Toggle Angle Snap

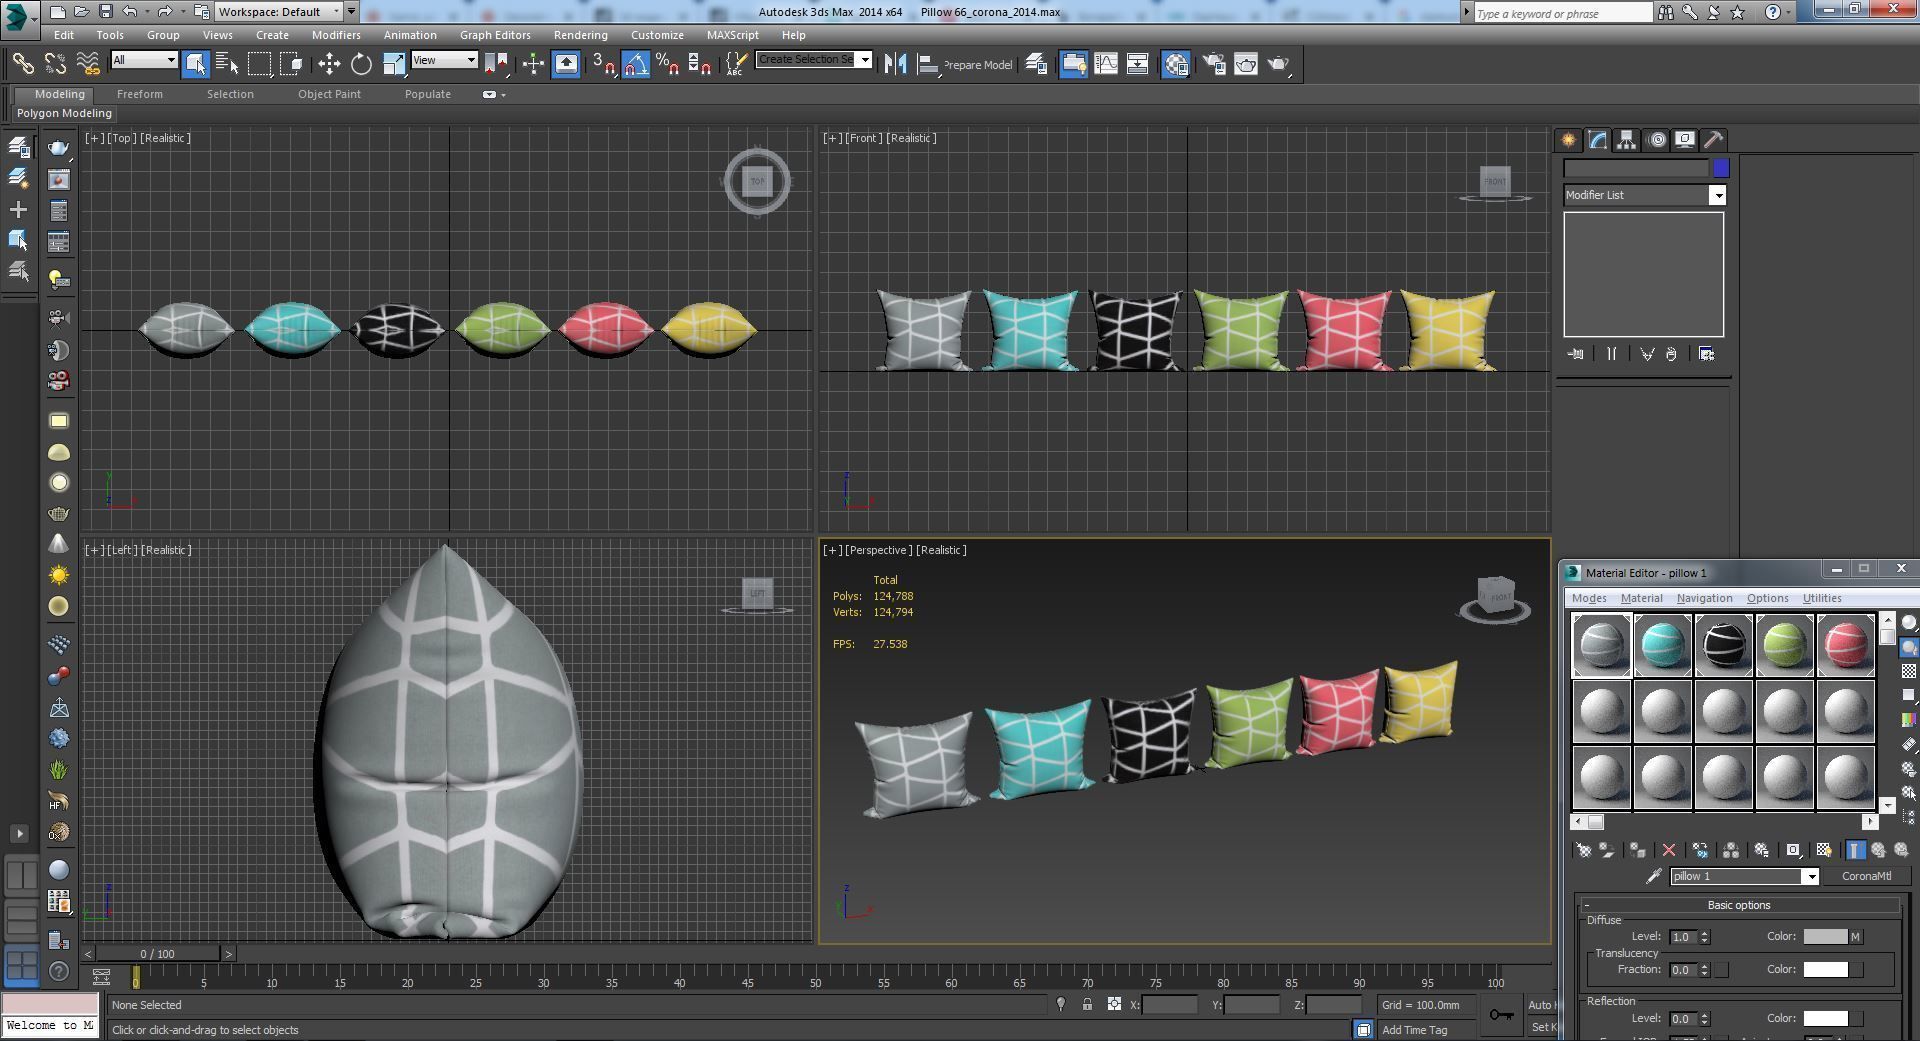(x=636, y=64)
